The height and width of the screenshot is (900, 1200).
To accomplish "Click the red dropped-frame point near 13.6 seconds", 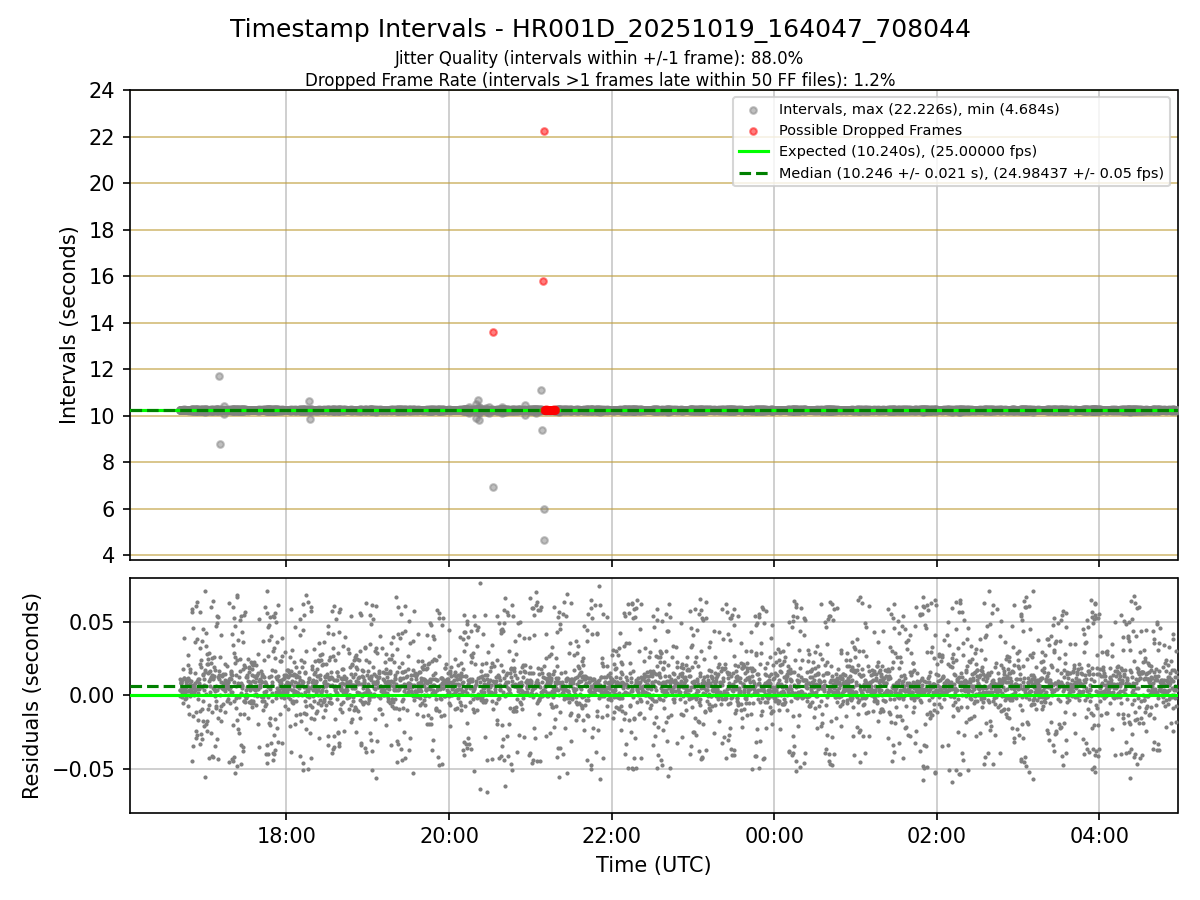I will click(x=493, y=332).
